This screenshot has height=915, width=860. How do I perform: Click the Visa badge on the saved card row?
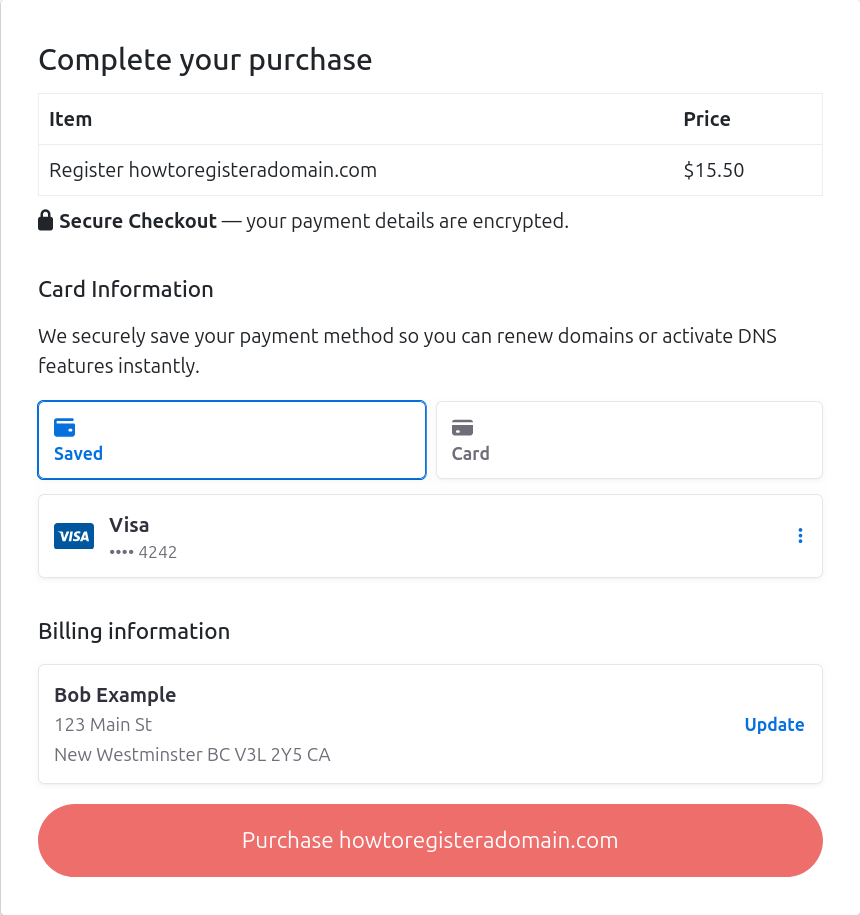click(x=73, y=536)
